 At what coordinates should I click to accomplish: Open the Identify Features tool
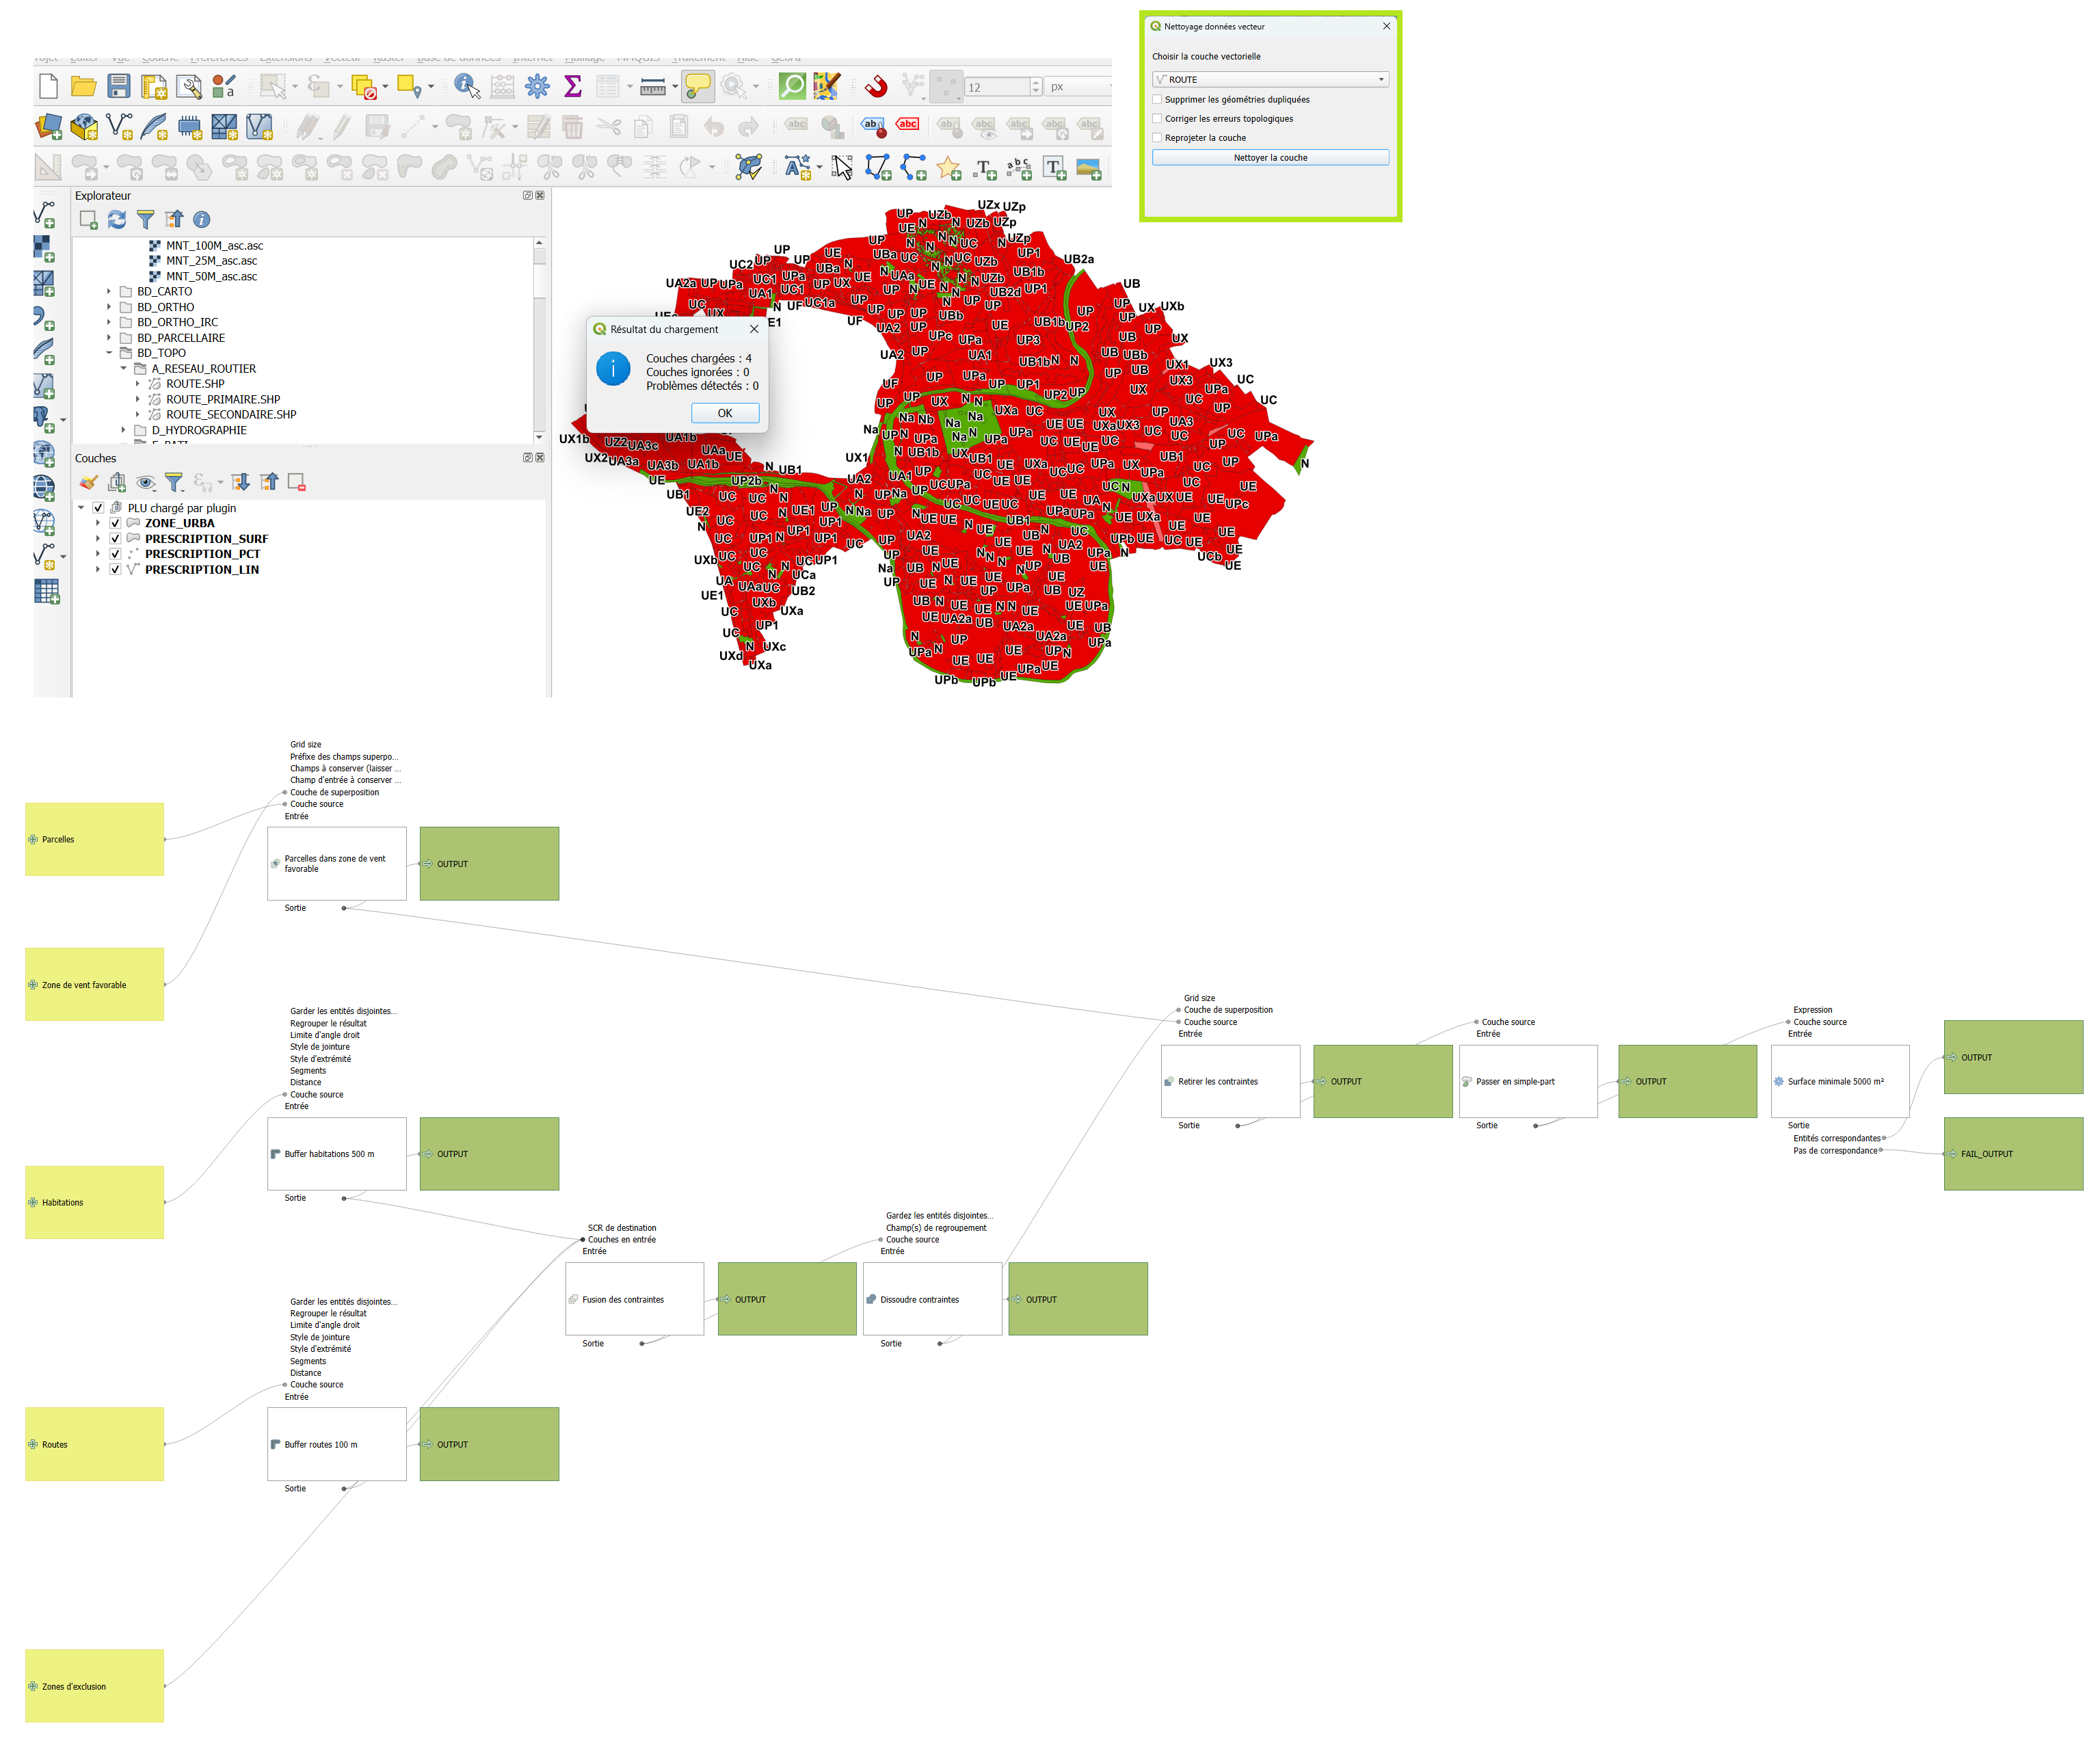466,87
